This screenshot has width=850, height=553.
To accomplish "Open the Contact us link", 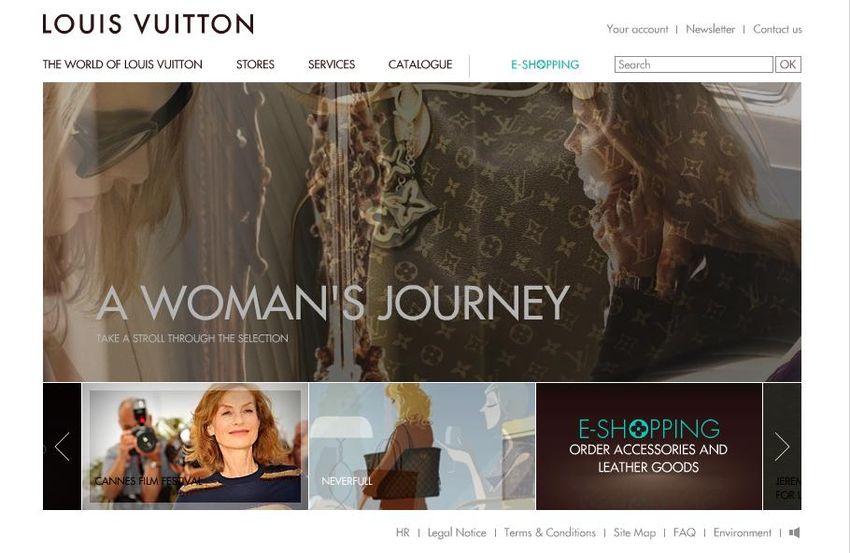I will click(777, 29).
